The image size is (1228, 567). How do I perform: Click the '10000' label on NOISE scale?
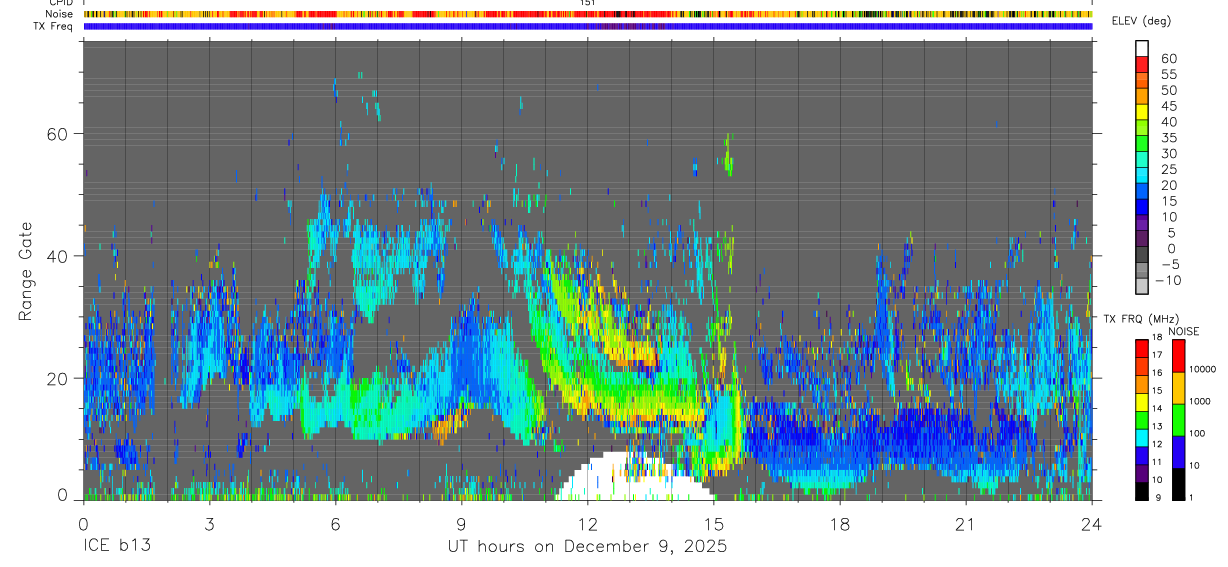1202,369
